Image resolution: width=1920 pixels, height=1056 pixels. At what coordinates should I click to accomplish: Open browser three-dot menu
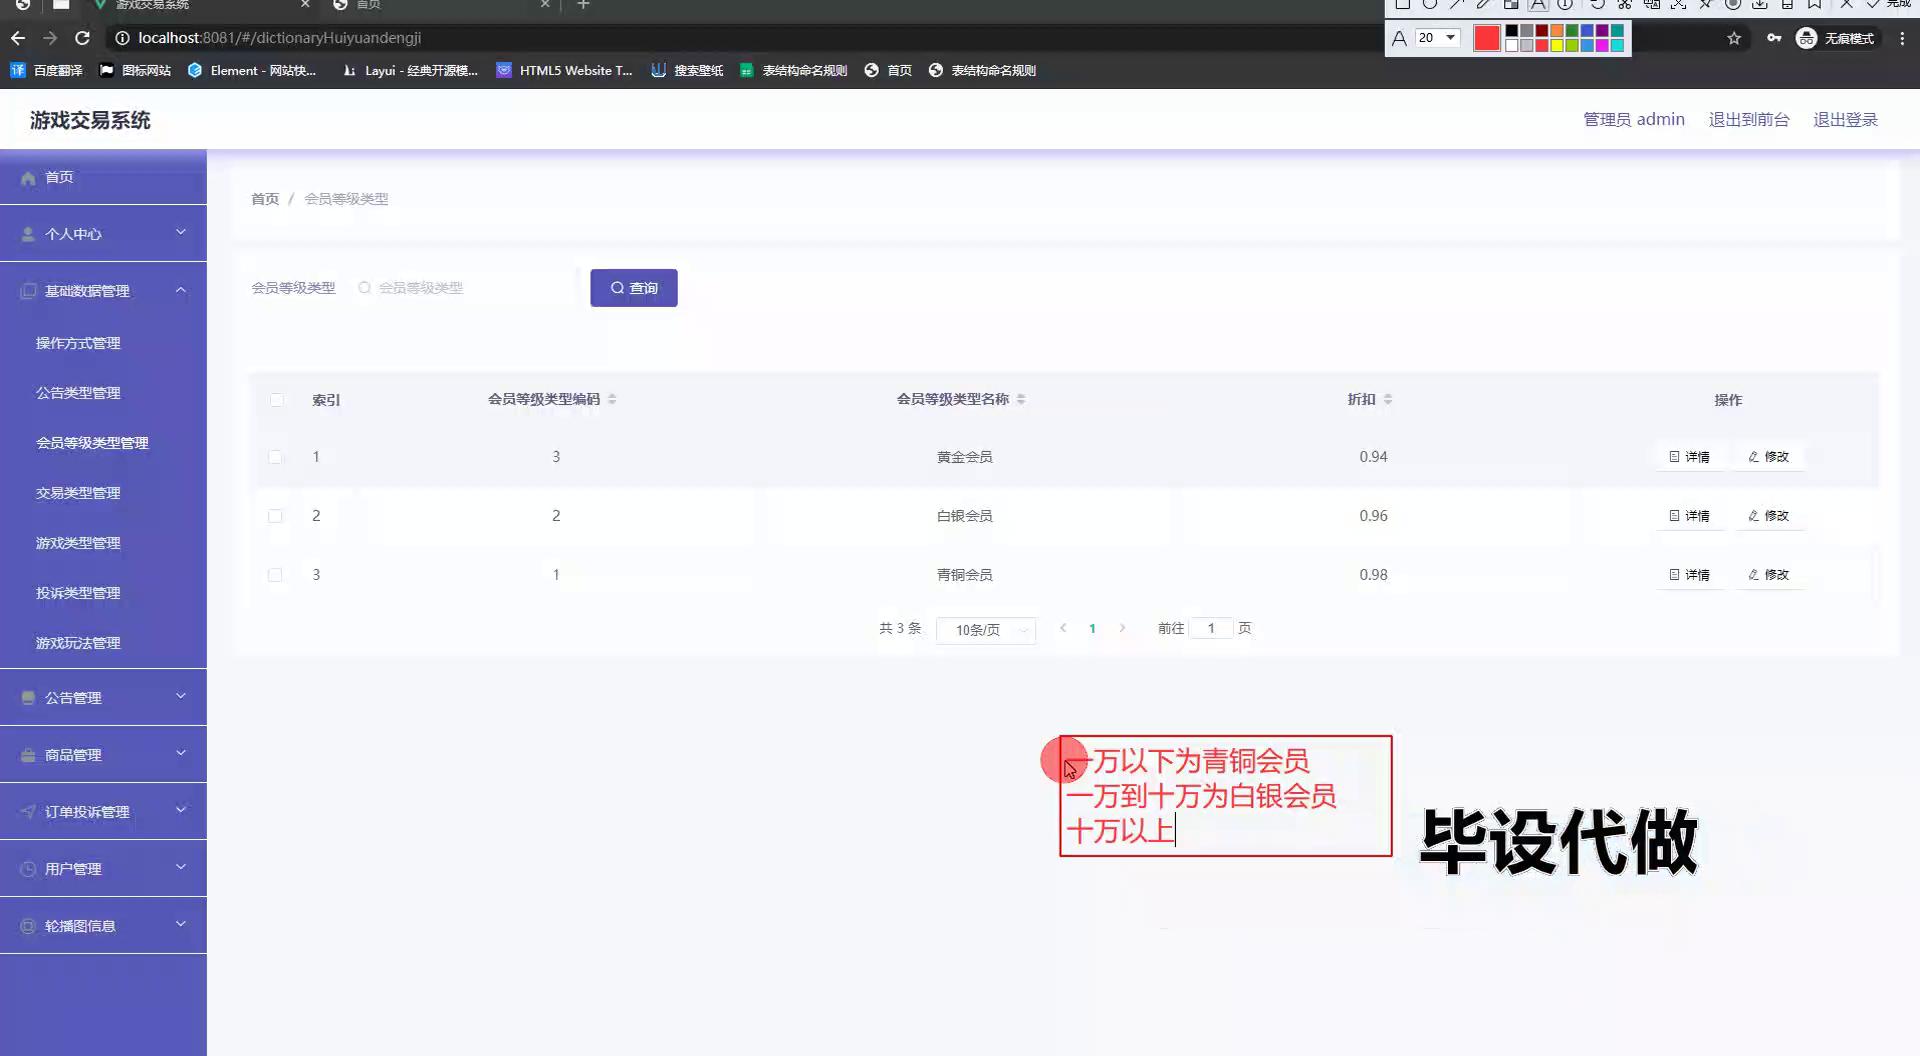(x=1902, y=38)
